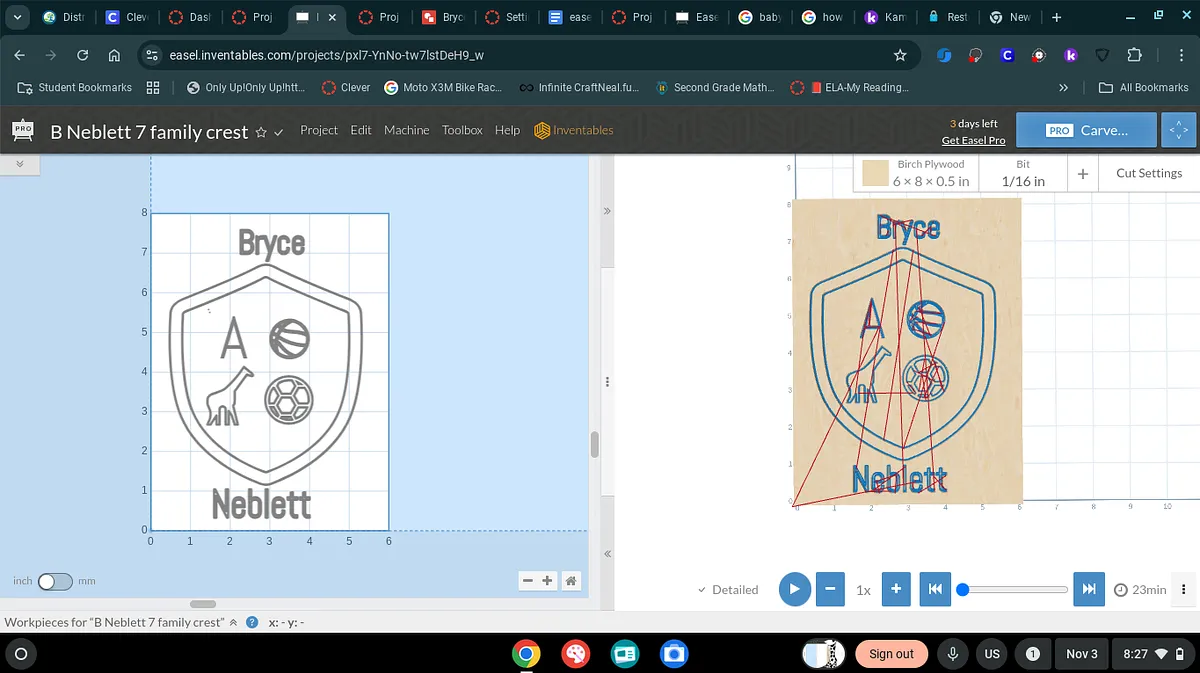Click the help question mark beside Workpieces

pos(252,622)
